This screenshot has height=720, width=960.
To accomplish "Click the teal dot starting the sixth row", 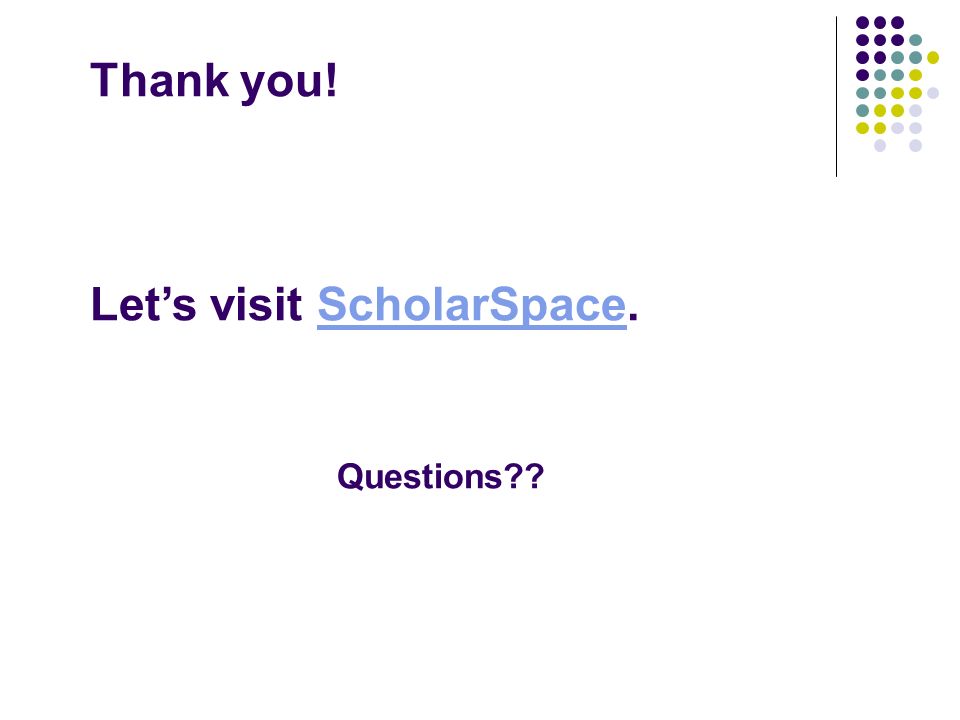I will (863, 111).
